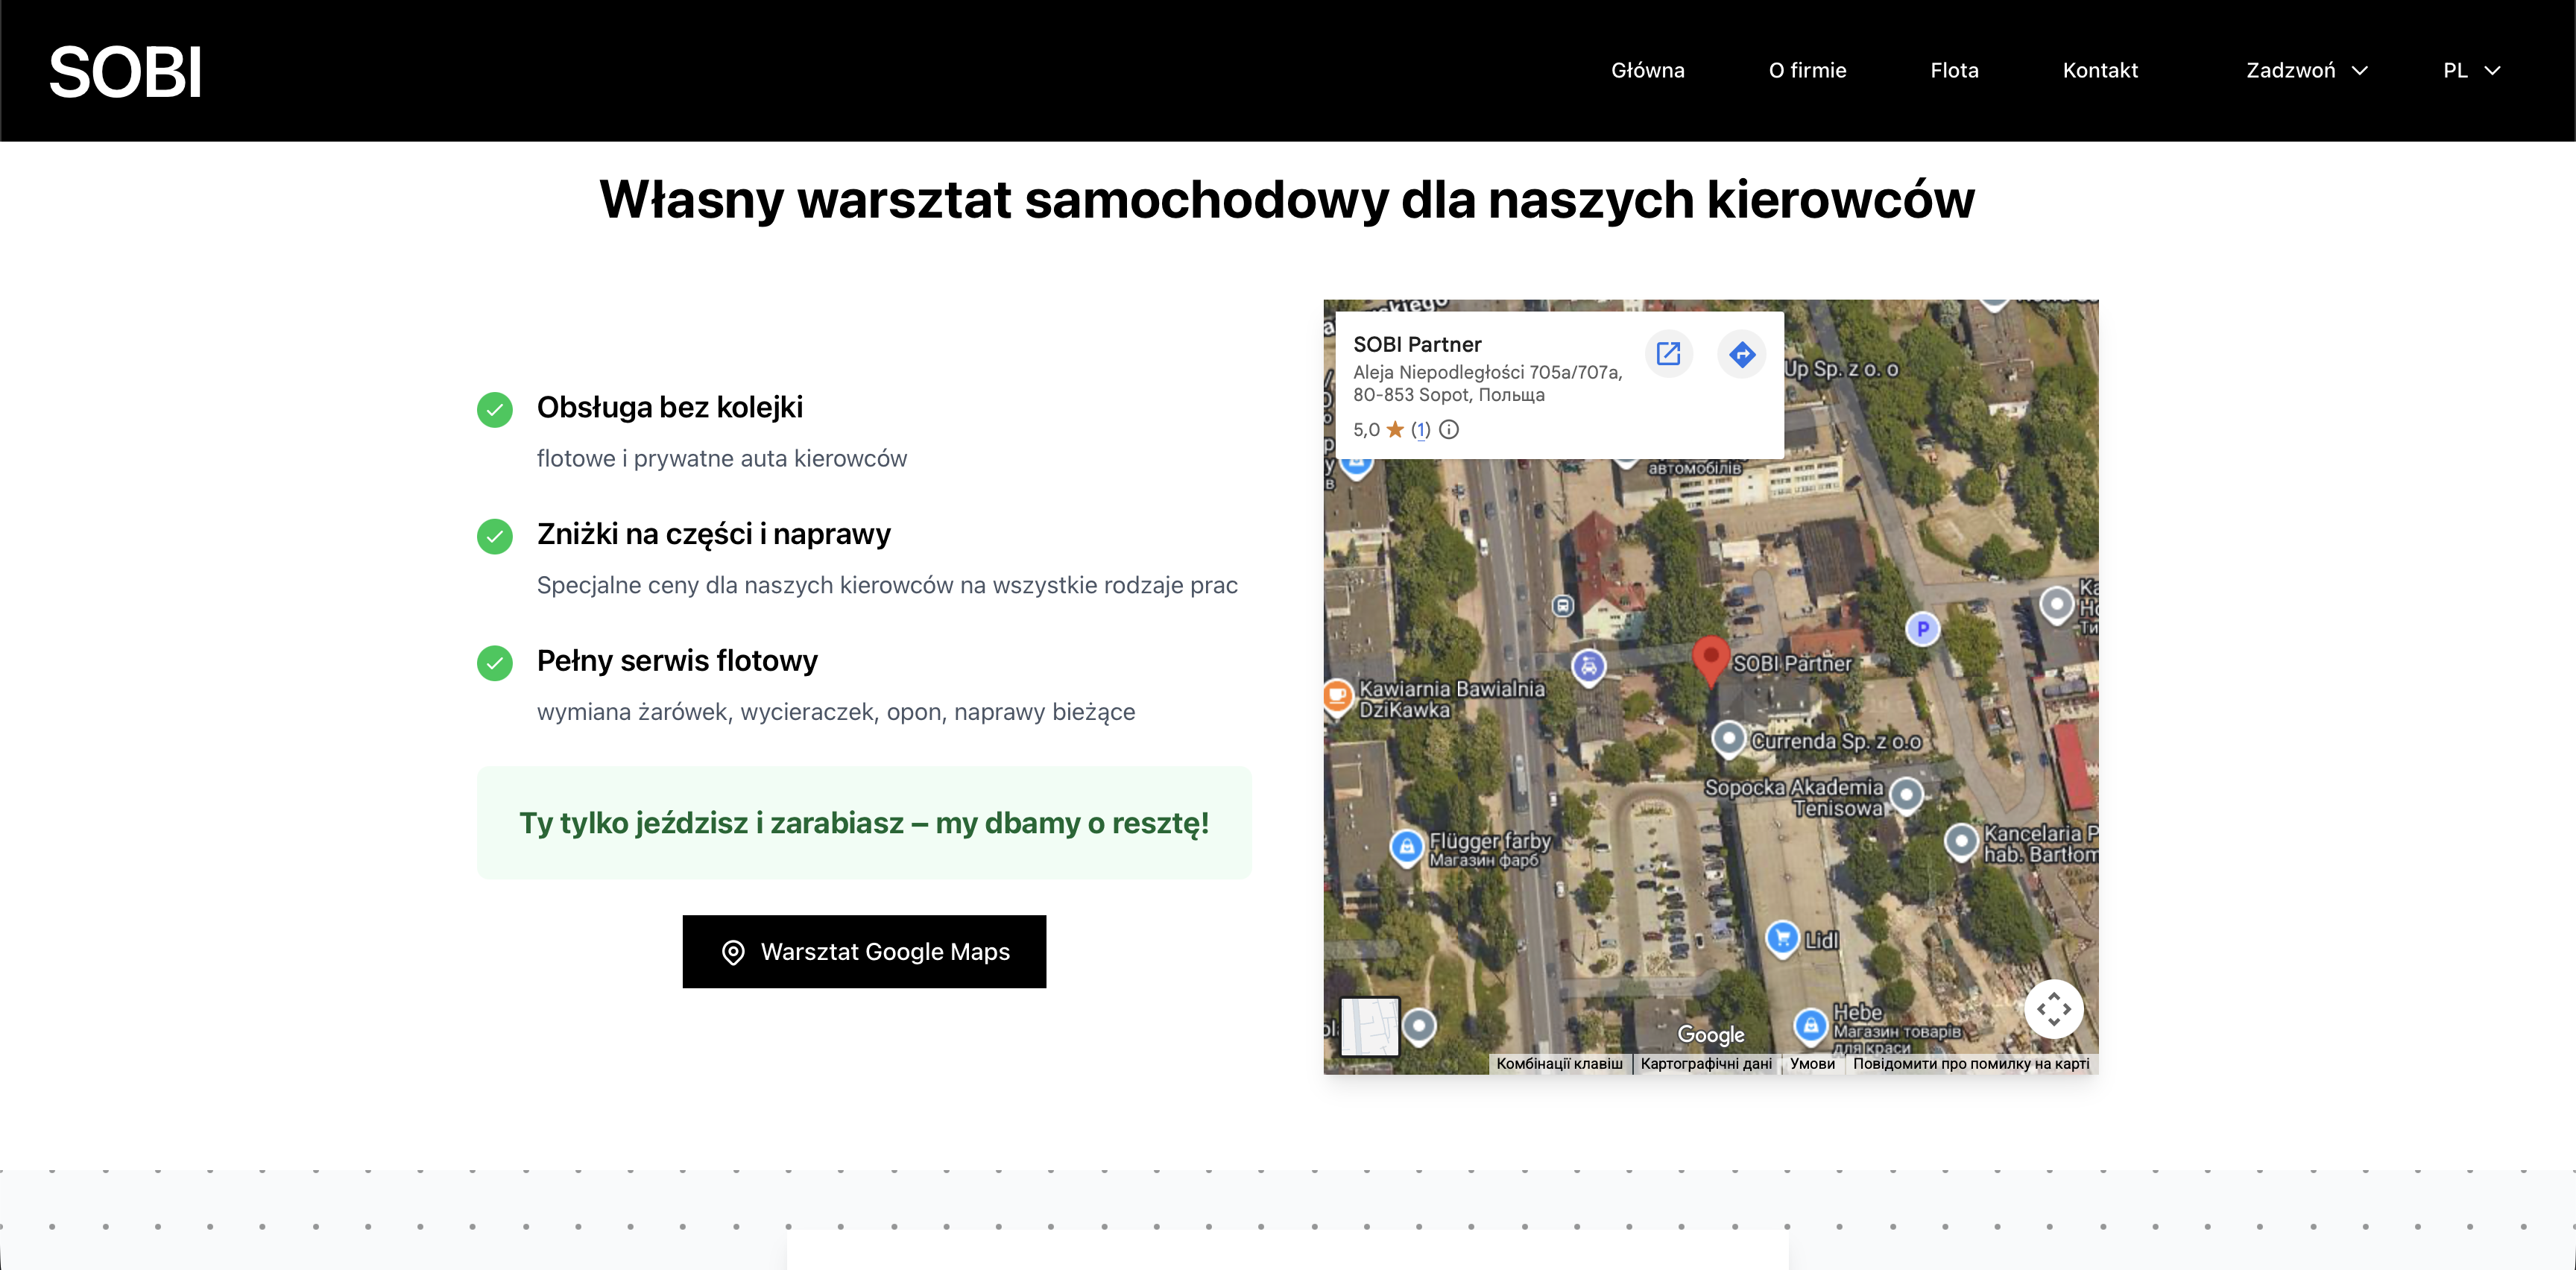The width and height of the screenshot is (2576, 1270).
Task: Click the bus stop icon on the road
Action: click(x=1563, y=606)
